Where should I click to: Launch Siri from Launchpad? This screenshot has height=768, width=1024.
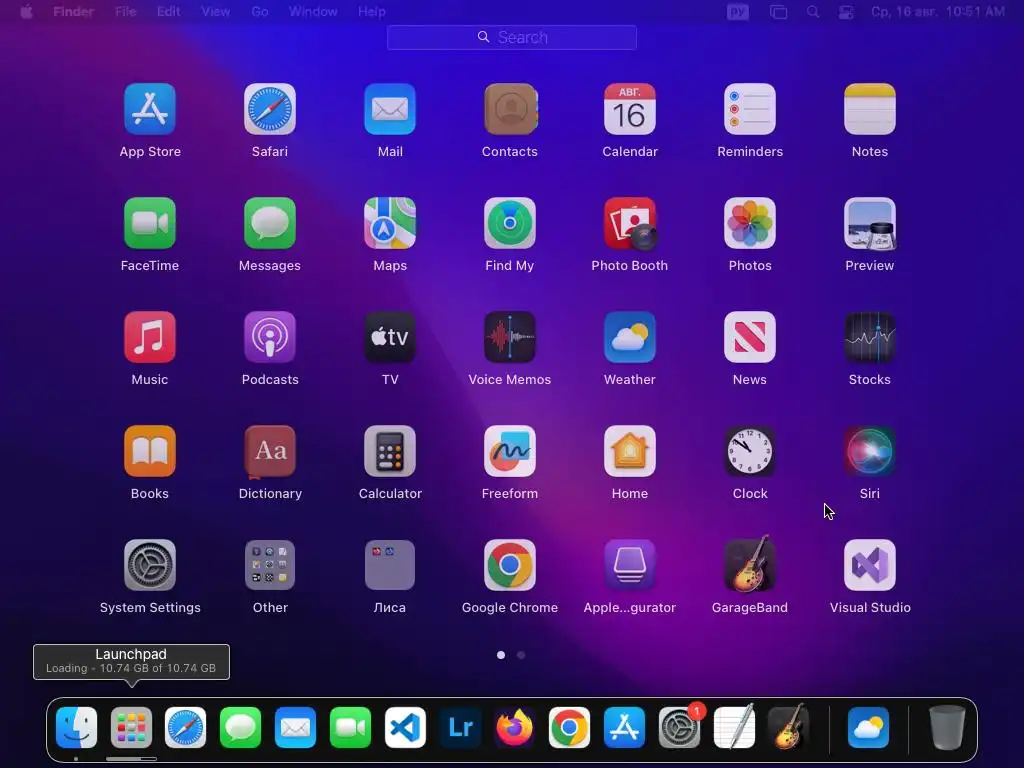tap(870, 451)
